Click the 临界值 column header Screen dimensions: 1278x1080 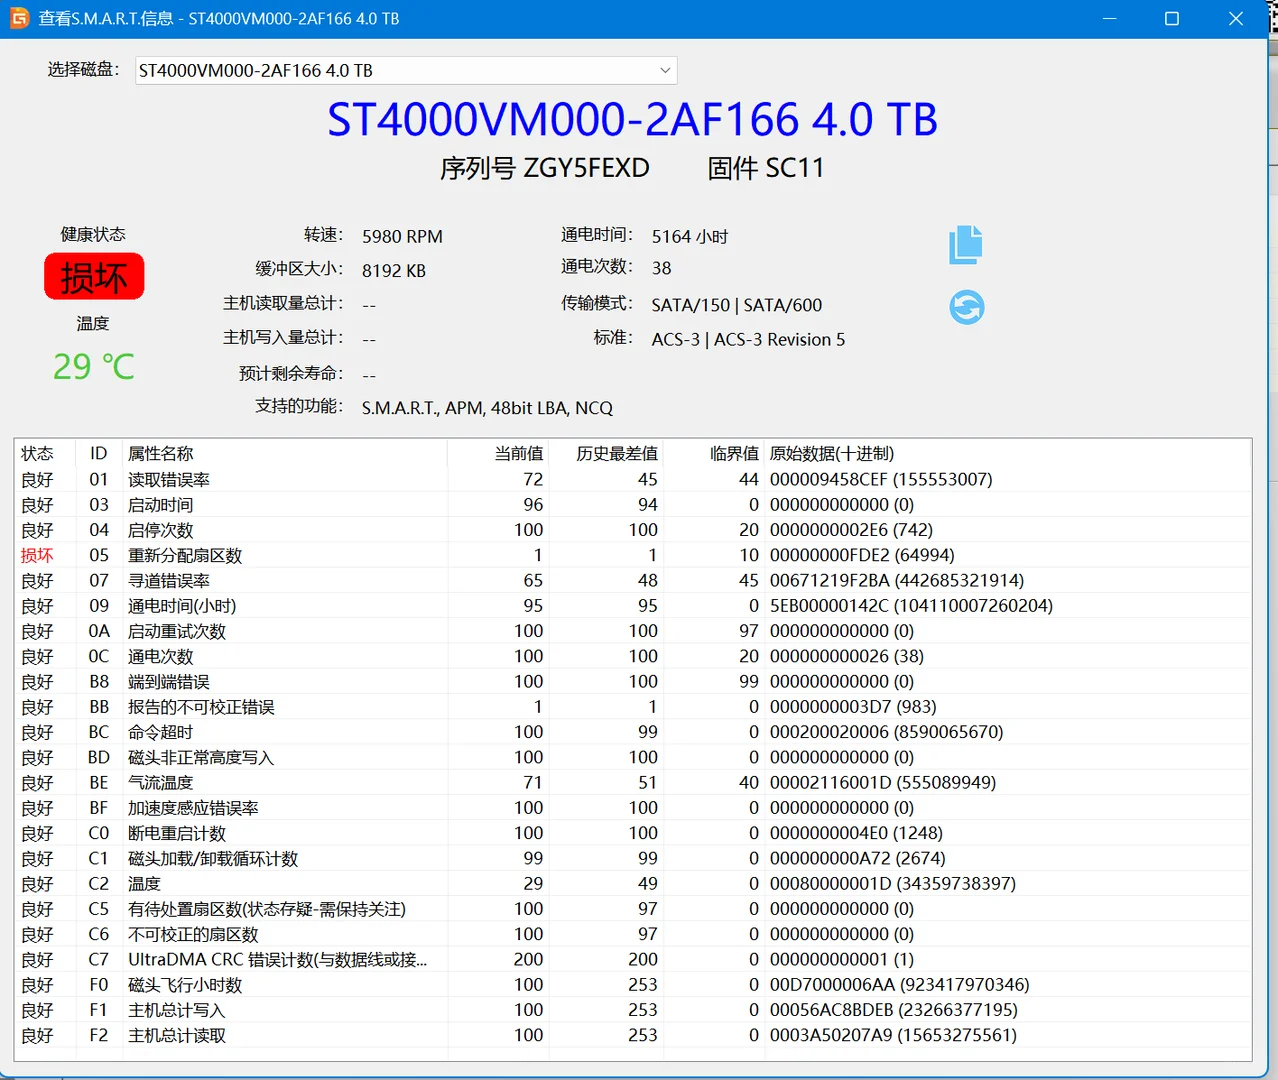point(734,454)
